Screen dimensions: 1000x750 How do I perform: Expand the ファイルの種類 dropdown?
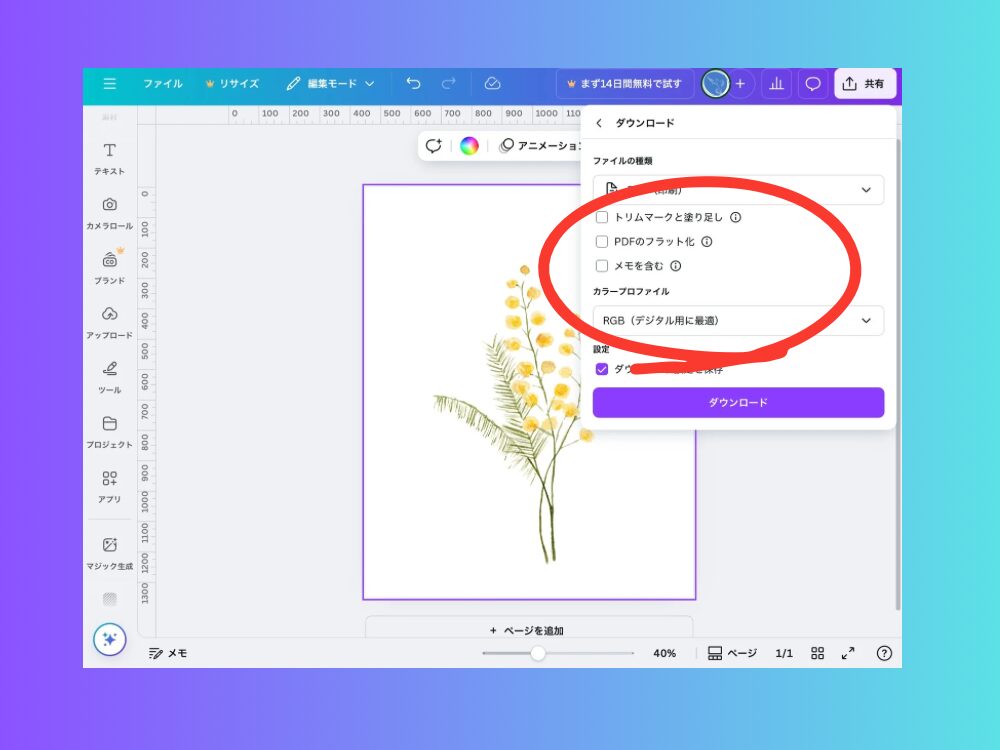coord(738,190)
